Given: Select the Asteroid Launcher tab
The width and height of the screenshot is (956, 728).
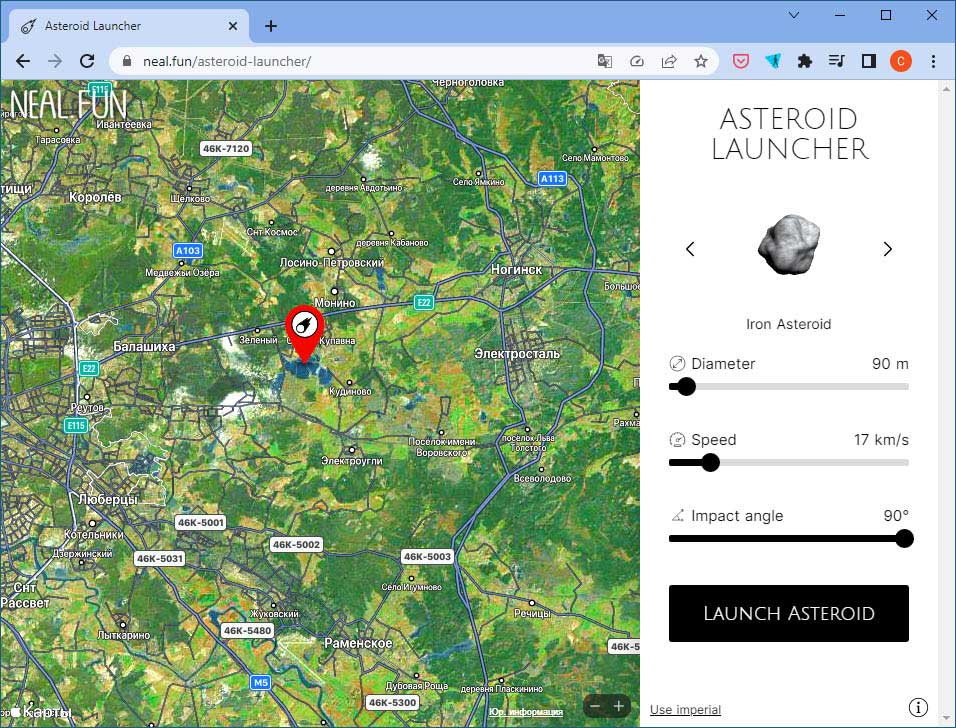Looking at the screenshot, I should click(x=128, y=26).
